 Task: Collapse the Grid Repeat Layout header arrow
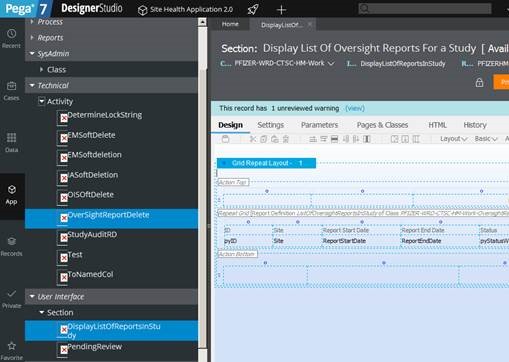(224, 163)
